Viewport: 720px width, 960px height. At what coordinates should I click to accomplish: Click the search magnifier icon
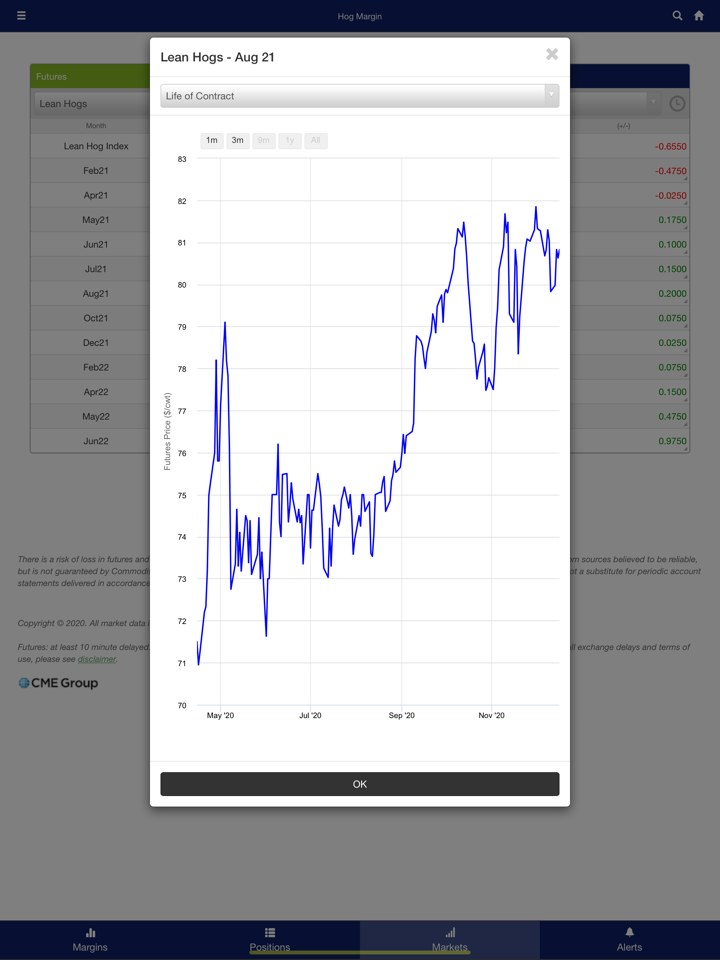coord(677,16)
